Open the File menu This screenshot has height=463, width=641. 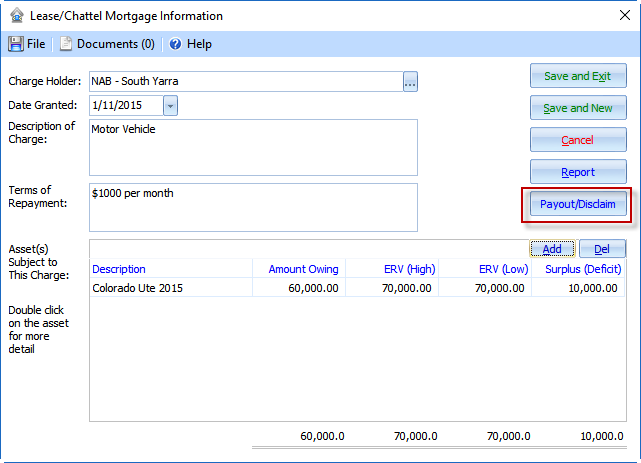[x=36, y=44]
